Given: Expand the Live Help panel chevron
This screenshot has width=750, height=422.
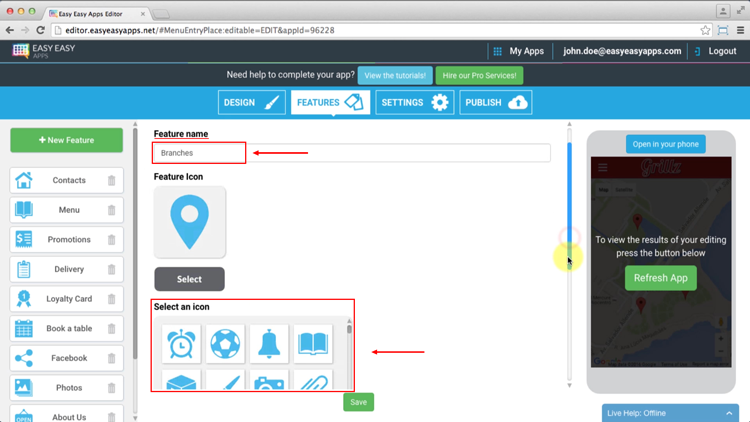Looking at the screenshot, I should (x=729, y=413).
